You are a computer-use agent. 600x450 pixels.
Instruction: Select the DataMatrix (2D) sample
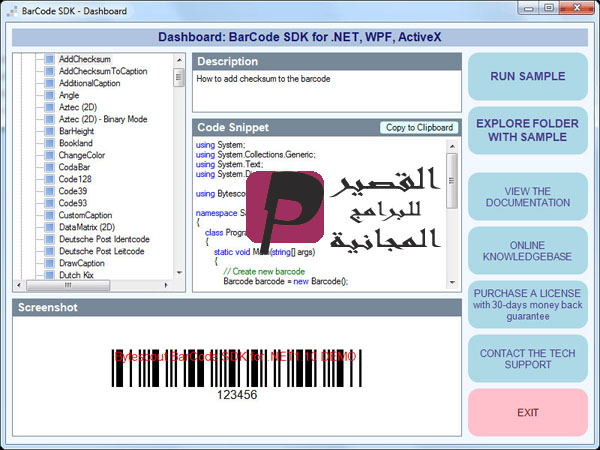point(87,227)
